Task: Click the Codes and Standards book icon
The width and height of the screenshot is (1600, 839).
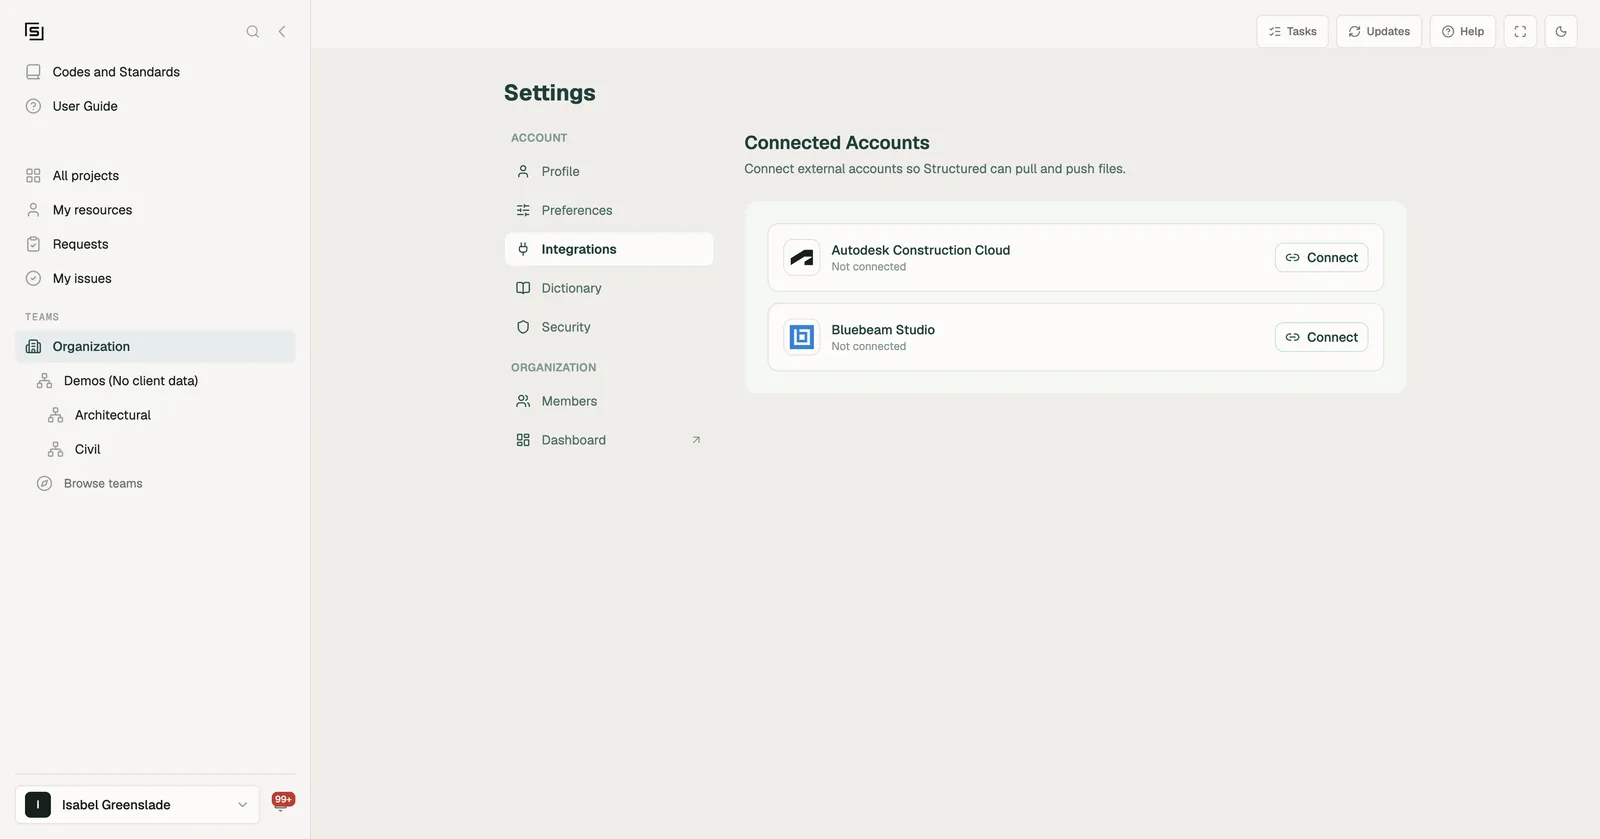Action: [33, 72]
